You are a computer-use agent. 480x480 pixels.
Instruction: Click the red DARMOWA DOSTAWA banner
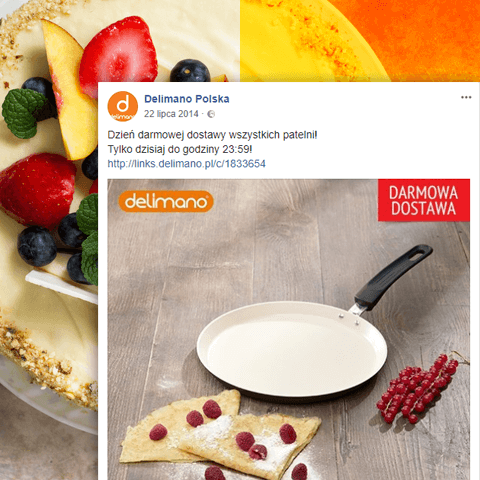pos(424,200)
